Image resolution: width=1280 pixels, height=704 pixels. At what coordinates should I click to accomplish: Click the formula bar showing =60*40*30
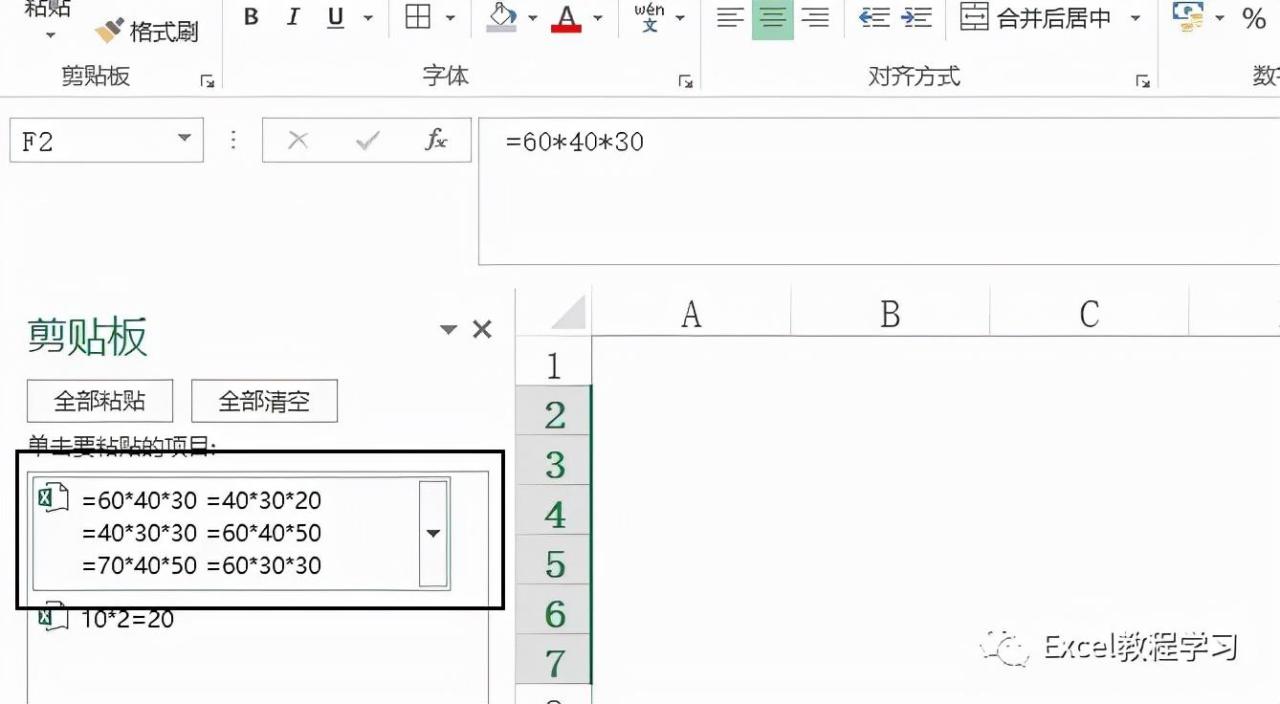coord(879,190)
